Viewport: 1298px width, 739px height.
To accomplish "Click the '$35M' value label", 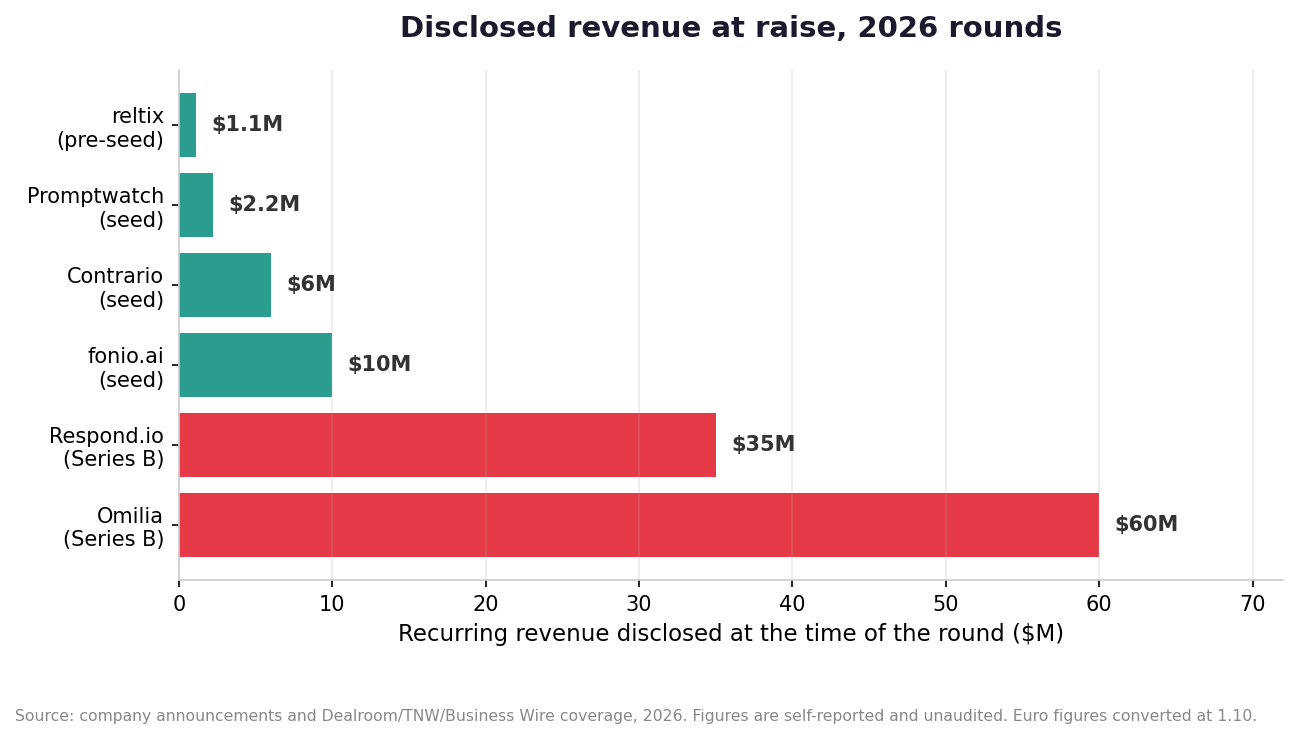I will (763, 445).
